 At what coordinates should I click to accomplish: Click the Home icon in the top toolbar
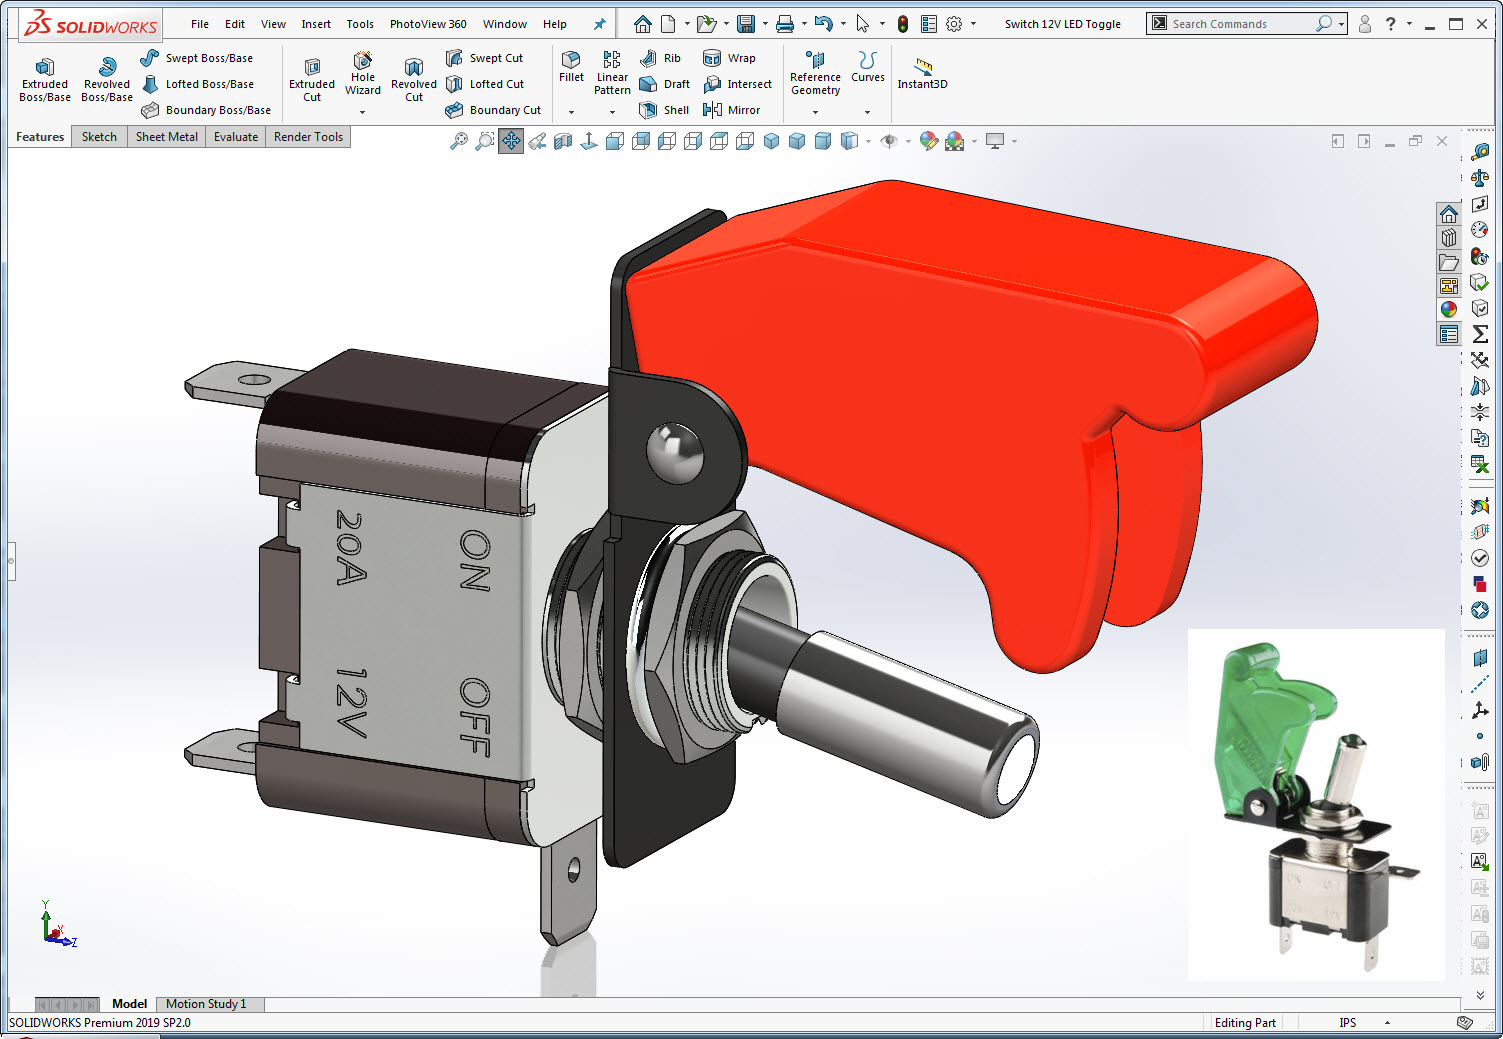[643, 24]
